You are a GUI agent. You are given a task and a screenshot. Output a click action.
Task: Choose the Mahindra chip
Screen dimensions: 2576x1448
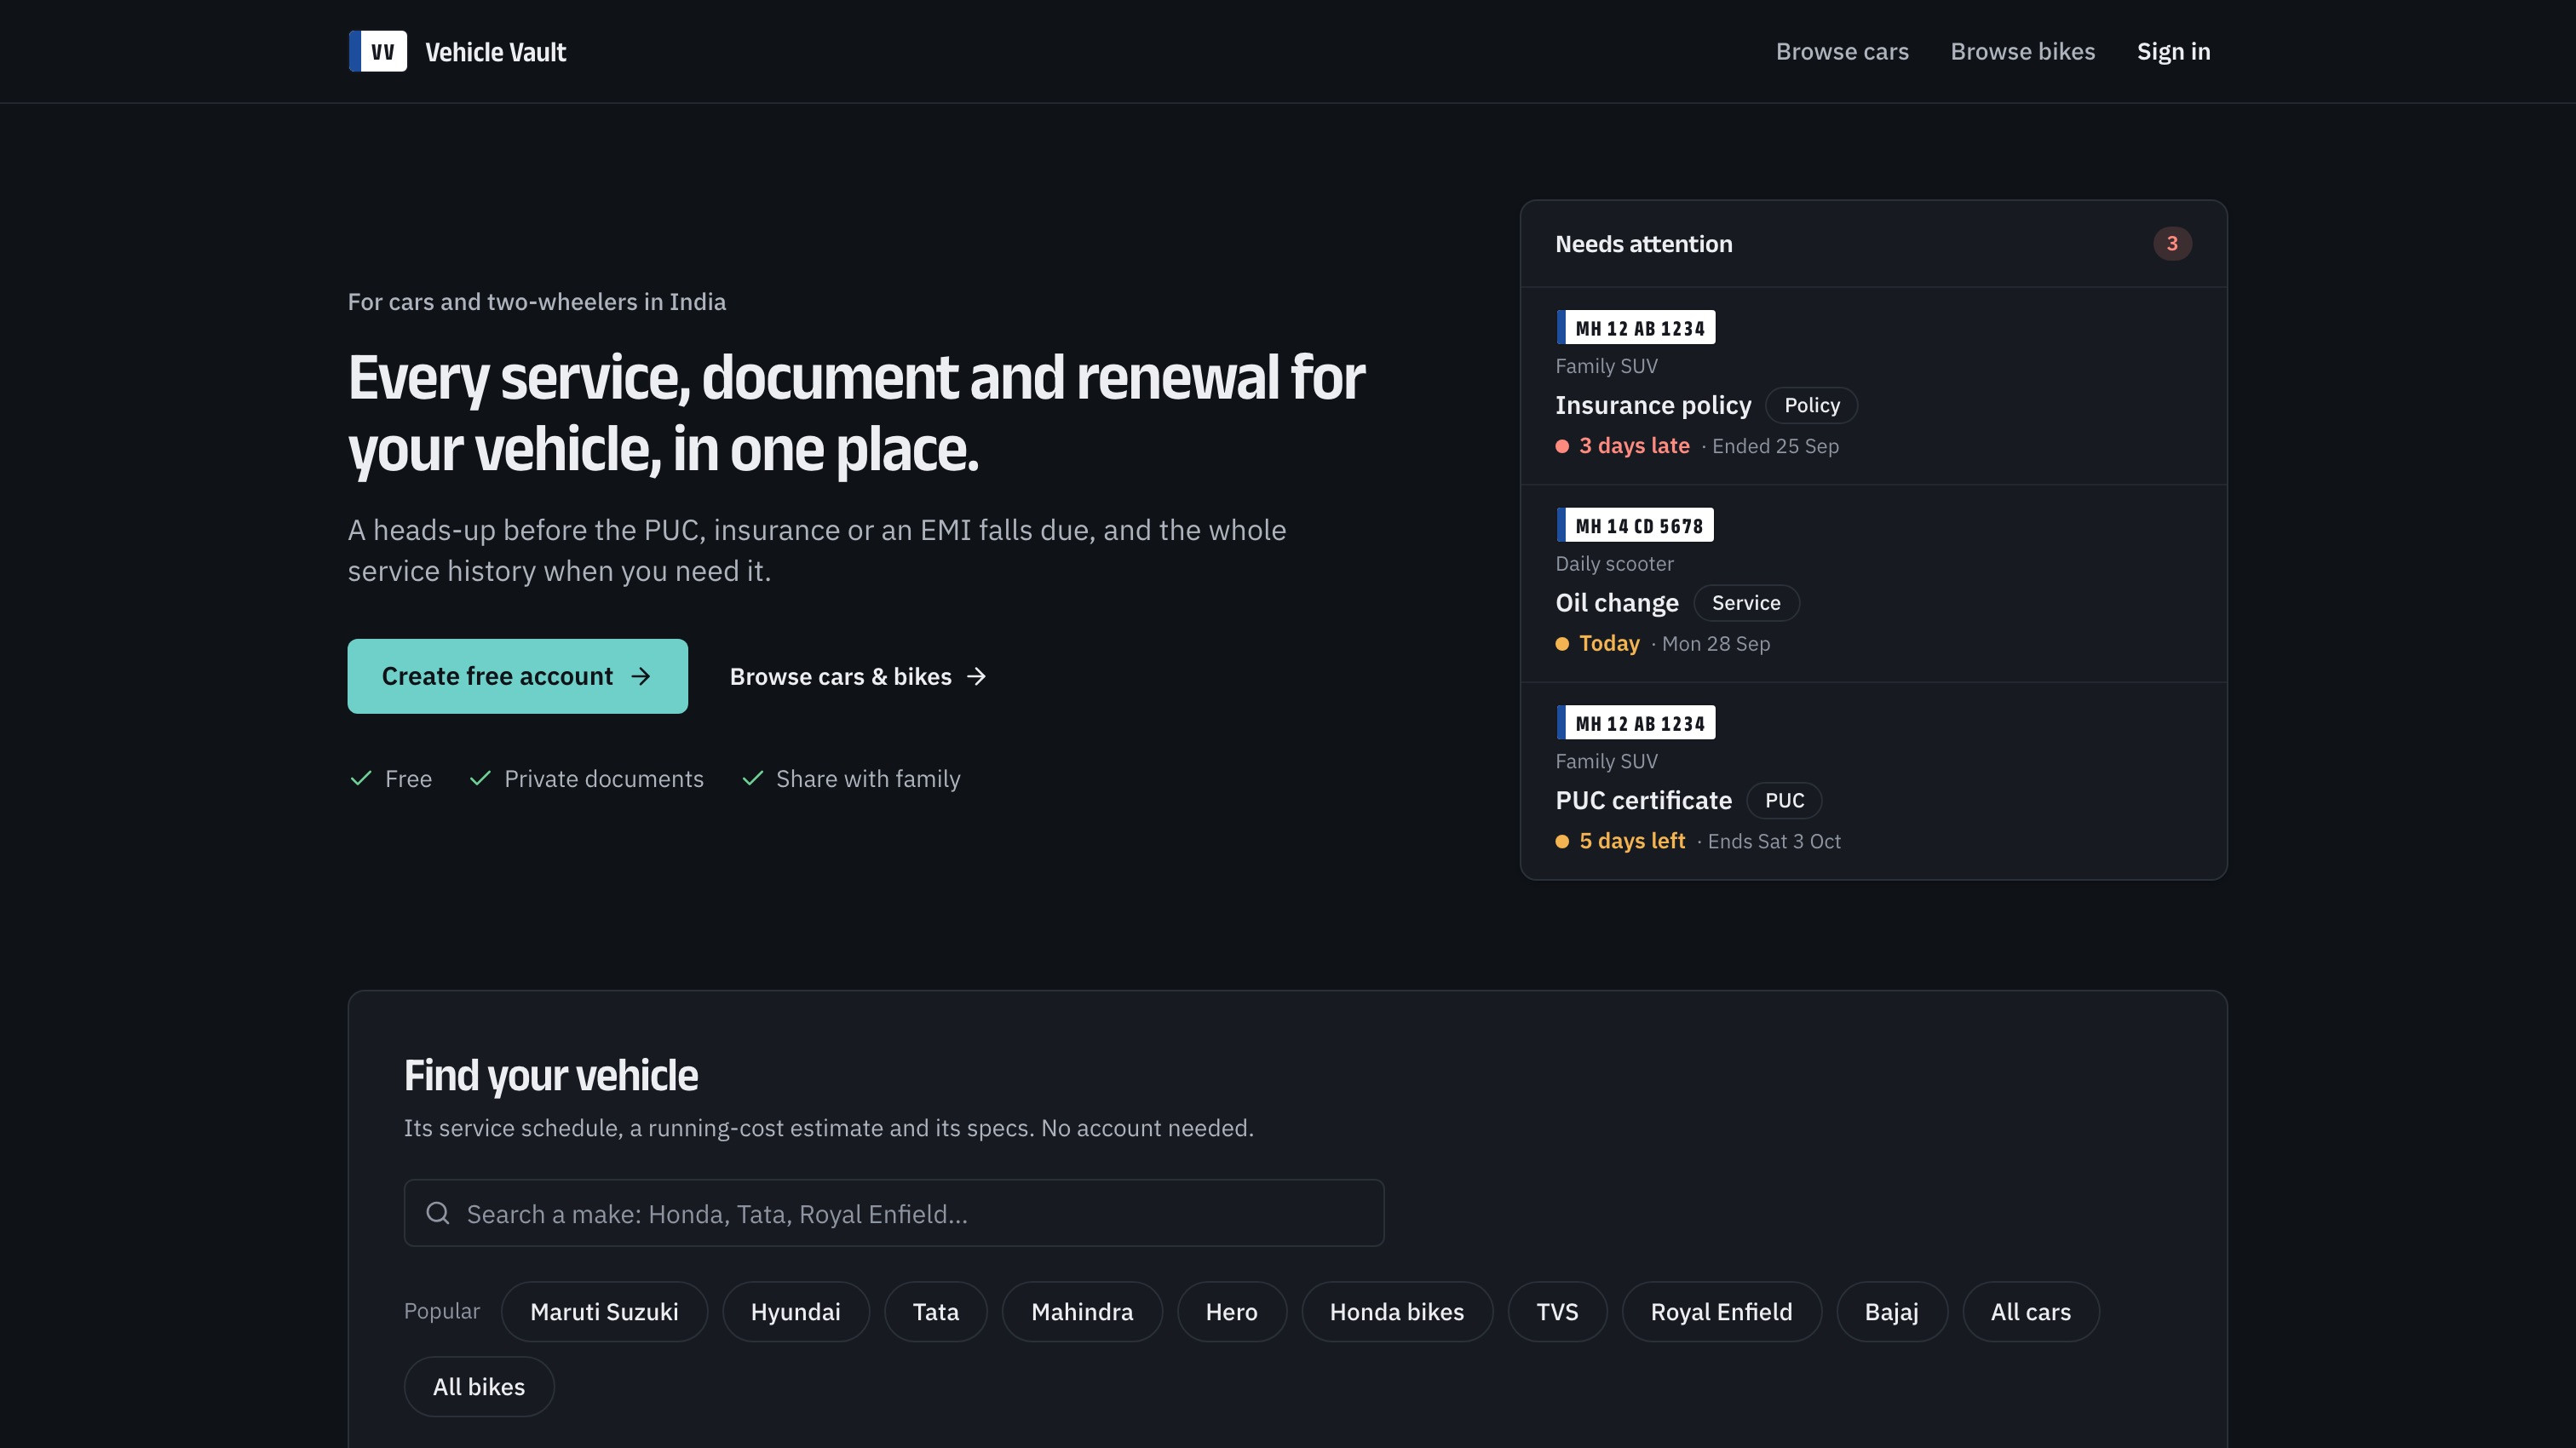coord(1082,1312)
